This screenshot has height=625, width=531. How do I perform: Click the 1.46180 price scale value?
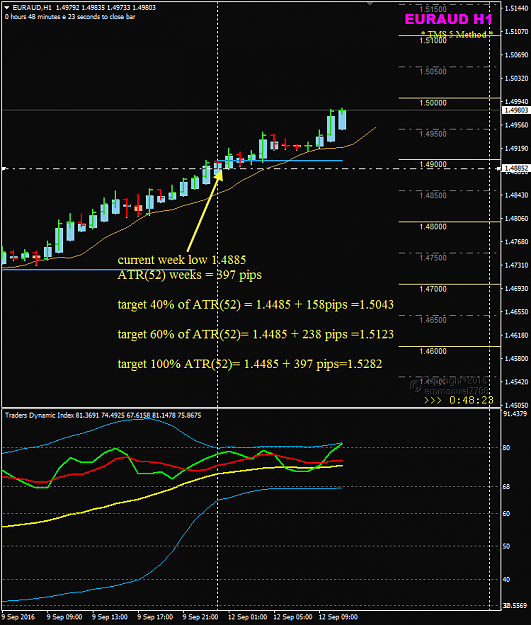(x=516, y=336)
